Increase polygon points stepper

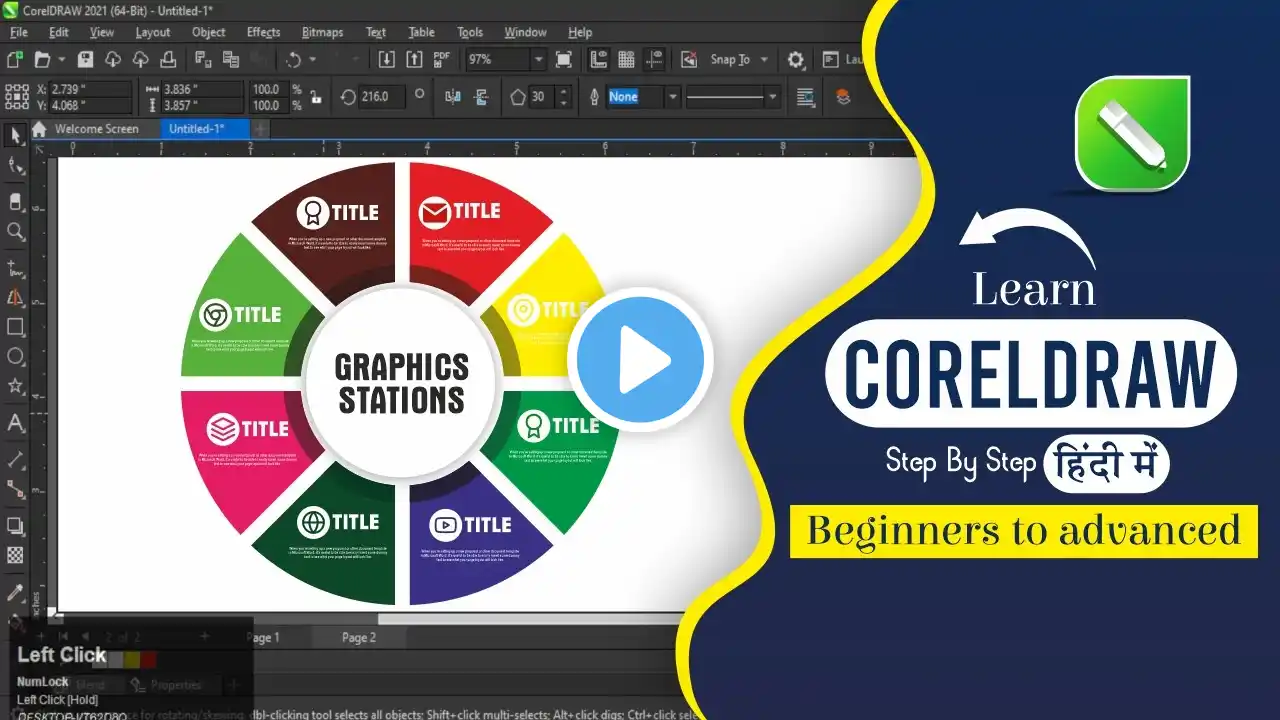pos(564,92)
